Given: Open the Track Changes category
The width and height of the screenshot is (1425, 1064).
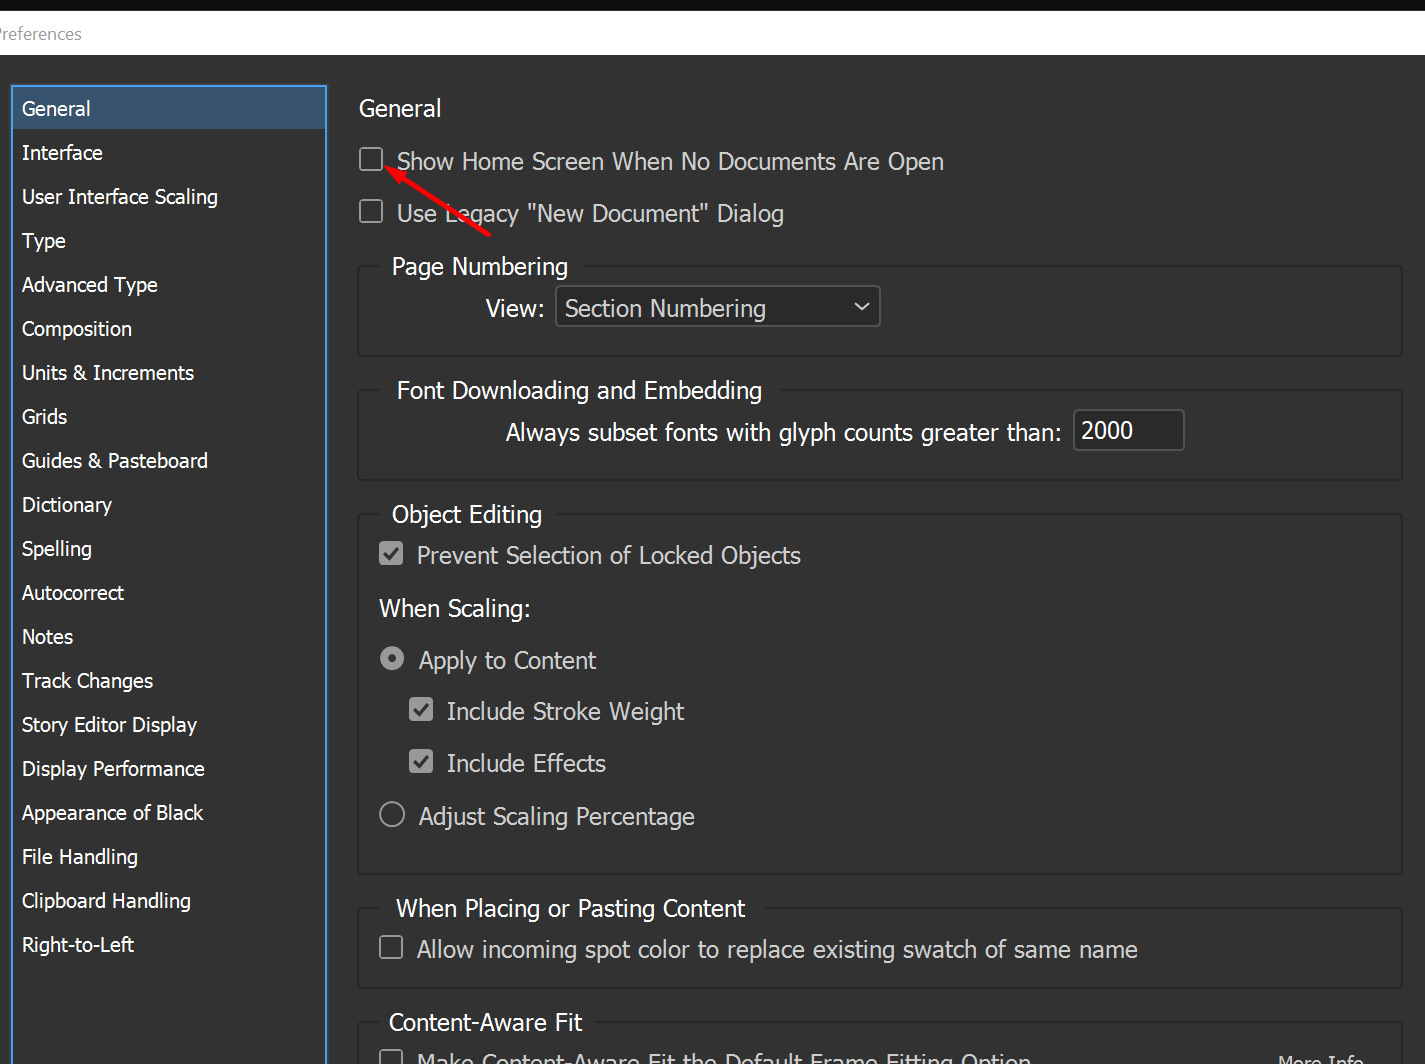Looking at the screenshot, I should pos(87,681).
